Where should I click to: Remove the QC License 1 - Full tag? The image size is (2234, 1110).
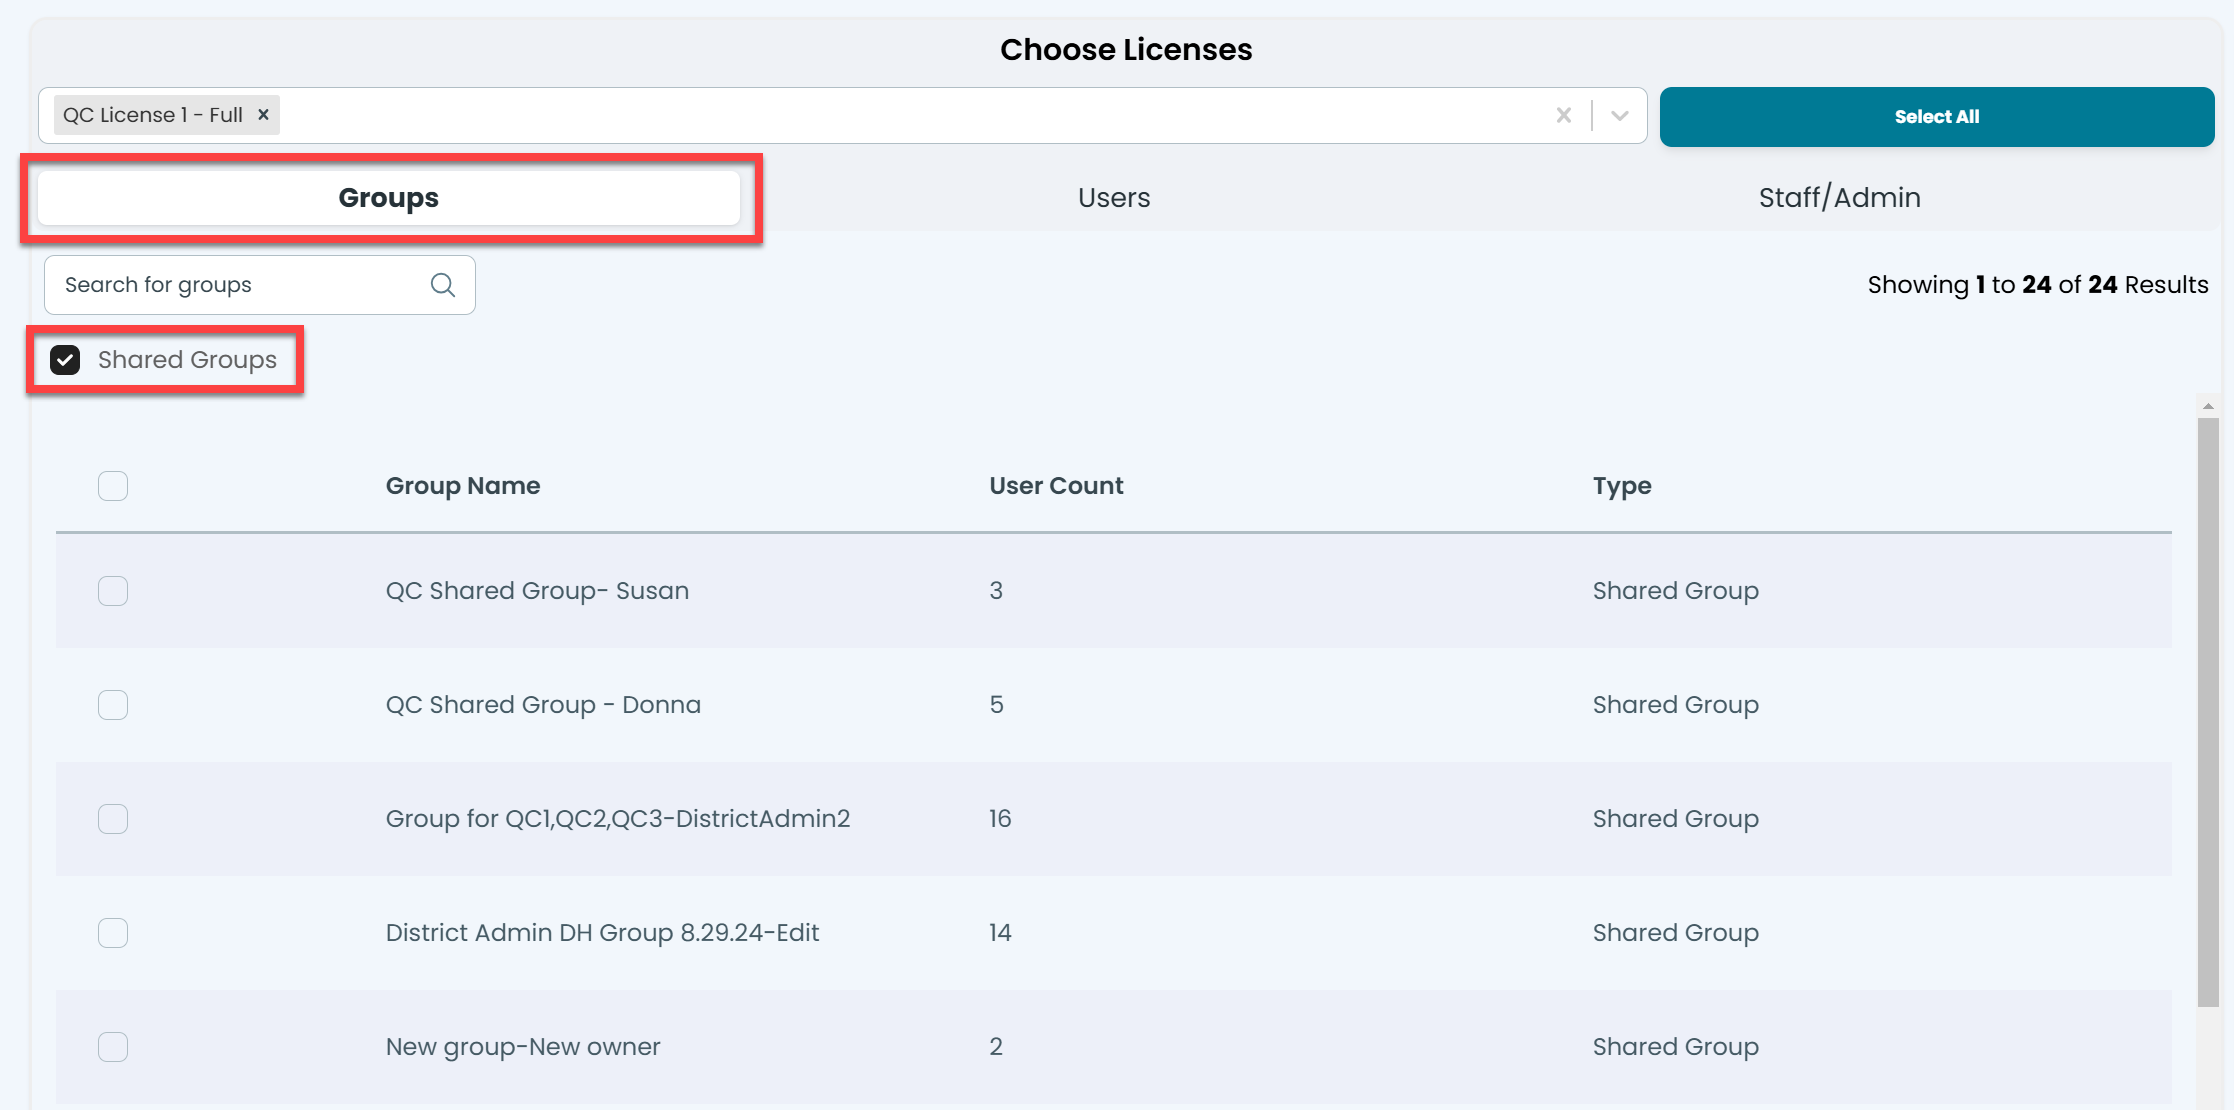(x=263, y=115)
